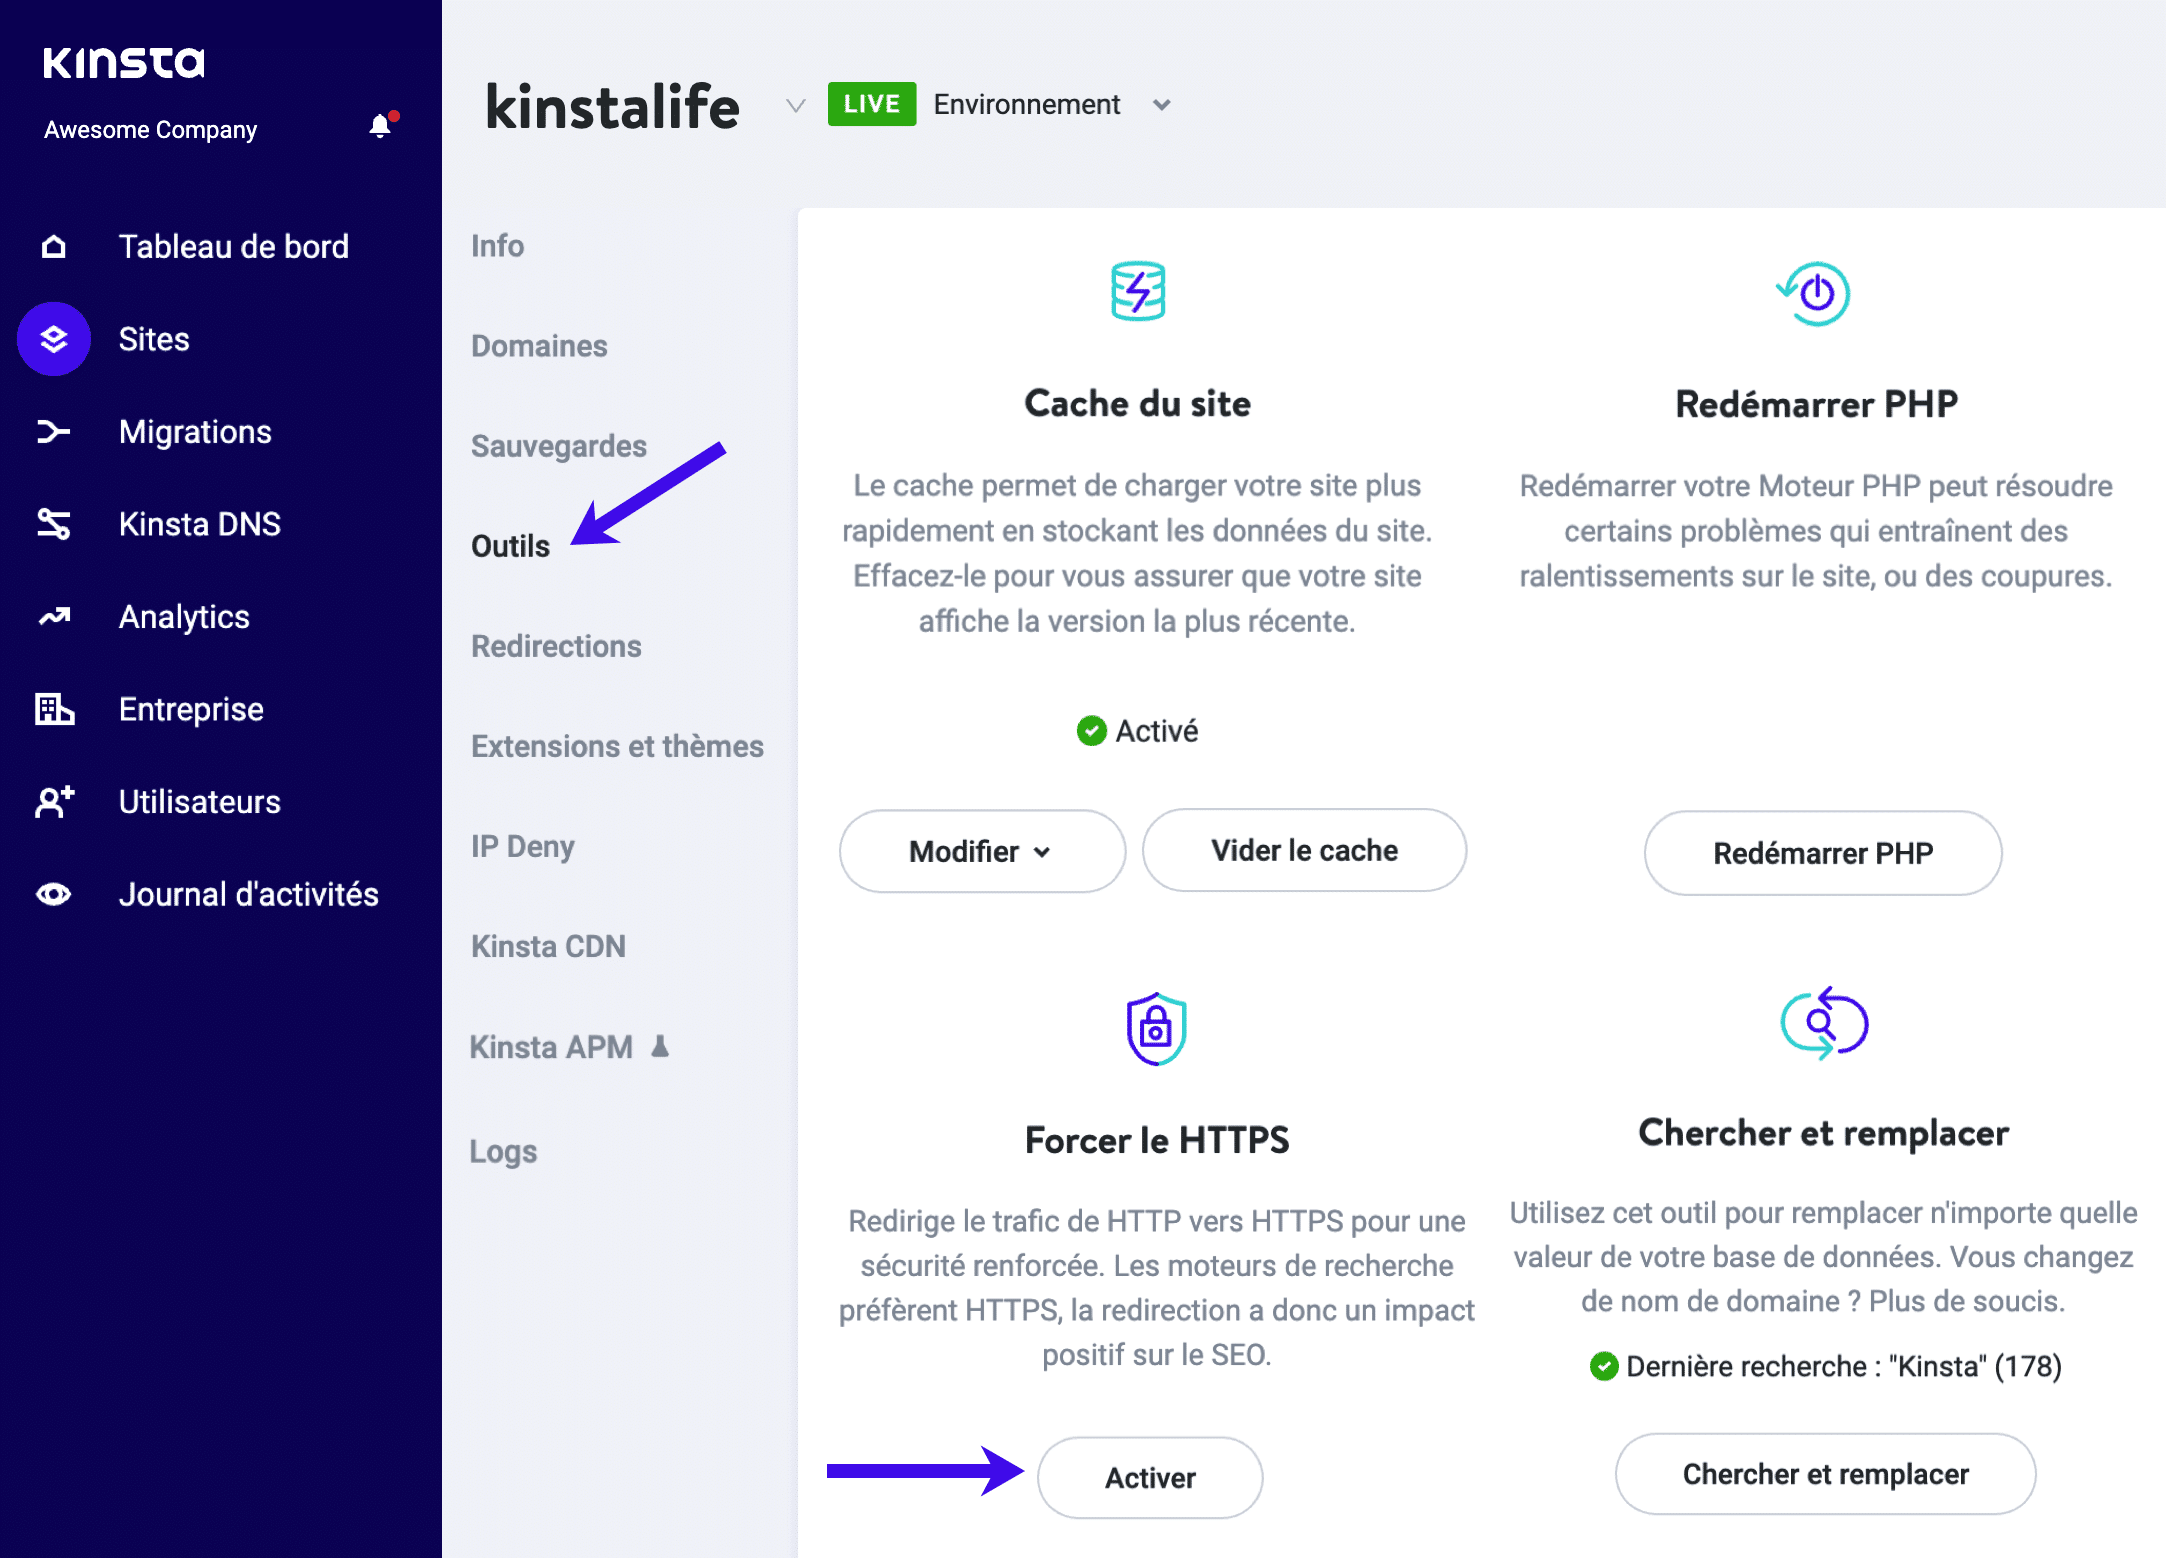Screen dimensions: 2166x1558
Task: Switch to the Outils section
Action: click(x=511, y=546)
